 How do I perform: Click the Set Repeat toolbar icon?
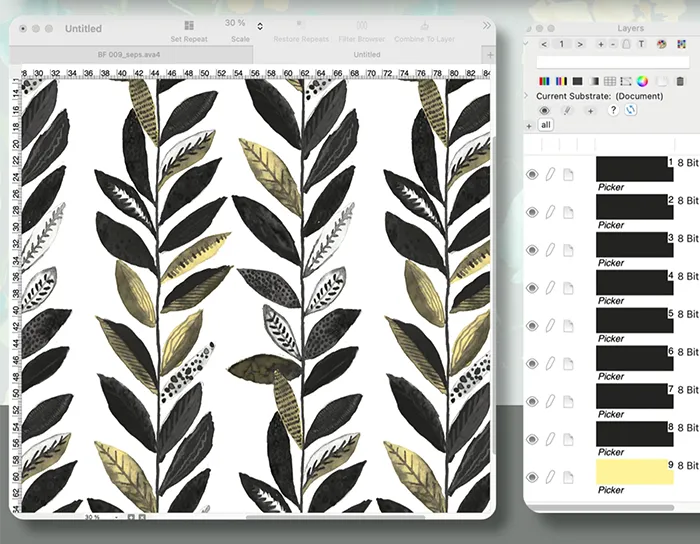(189, 24)
